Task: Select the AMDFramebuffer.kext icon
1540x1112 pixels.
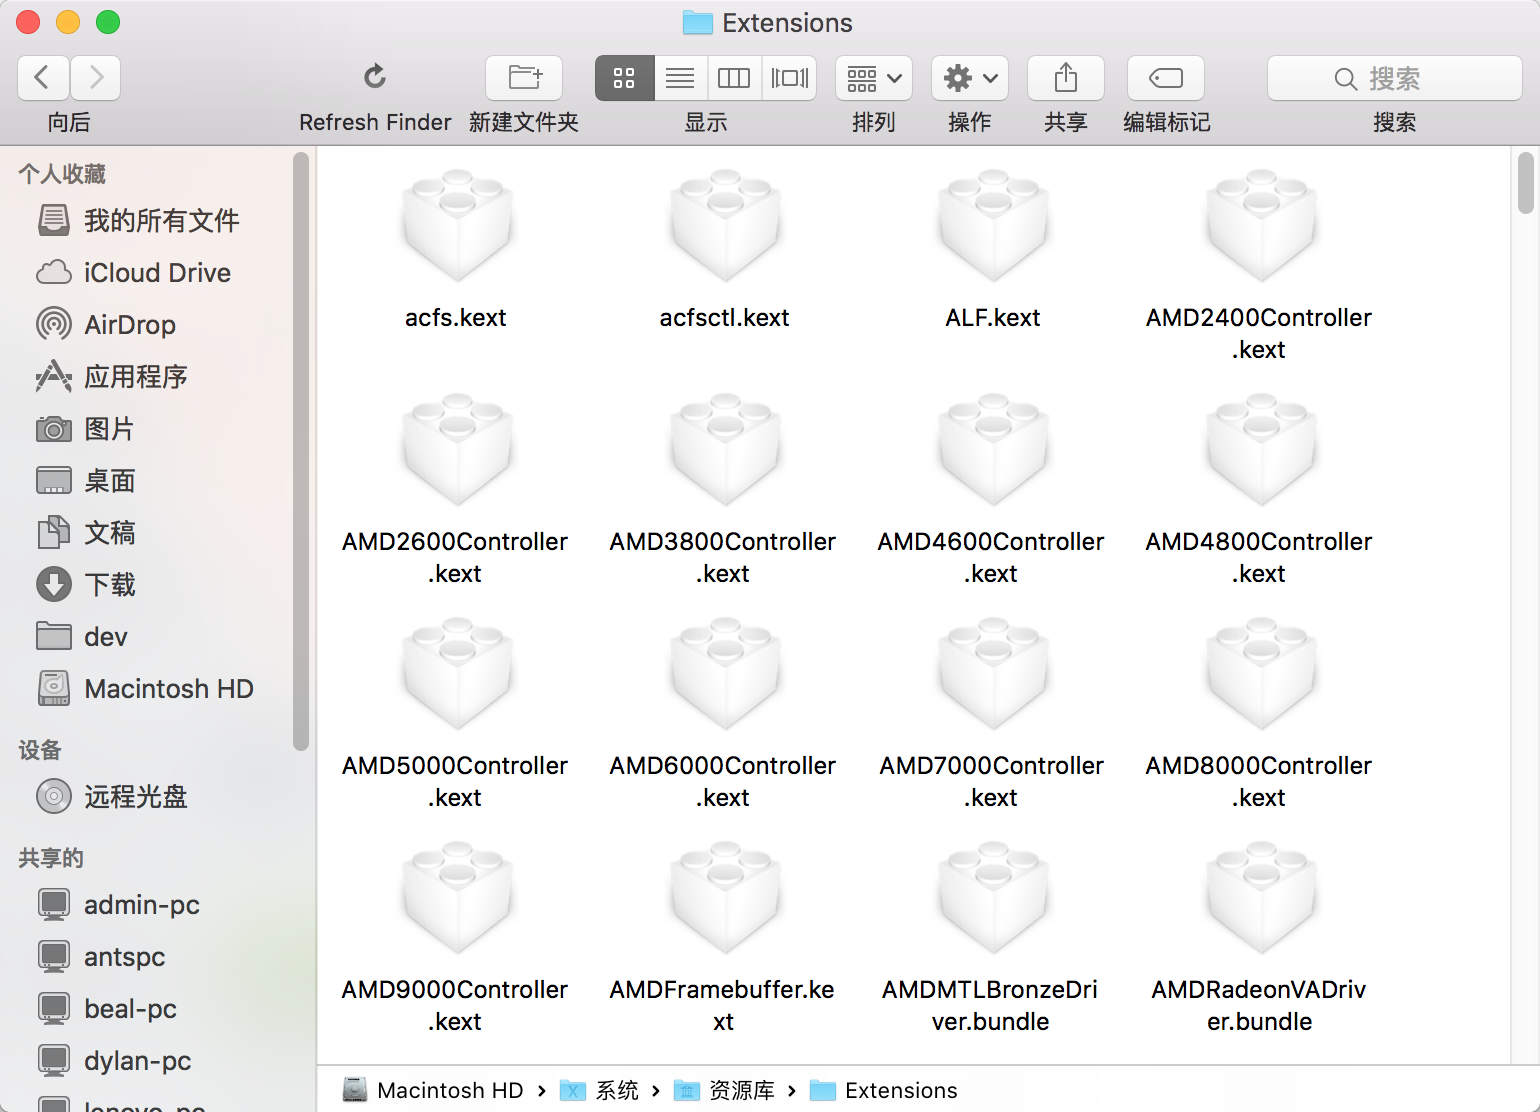Action: point(725,897)
